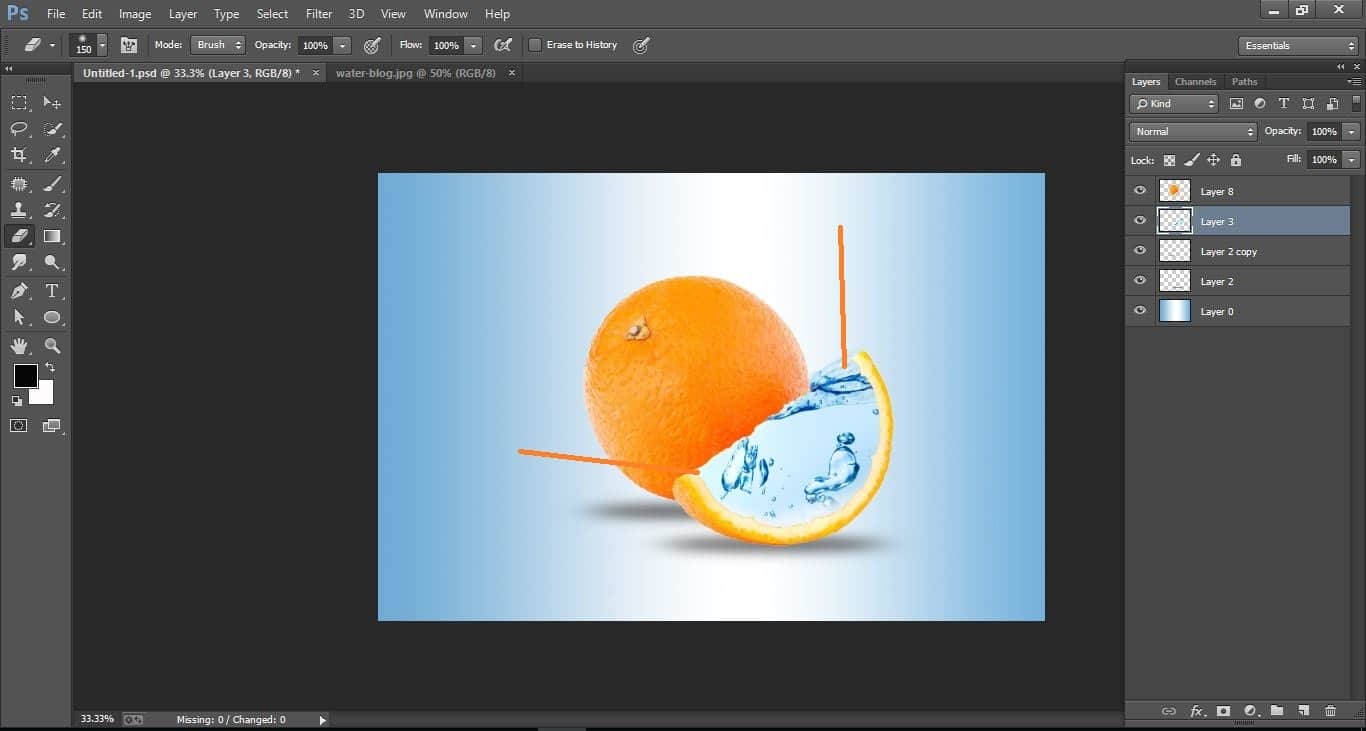Select the Crop tool

tap(20, 155)
